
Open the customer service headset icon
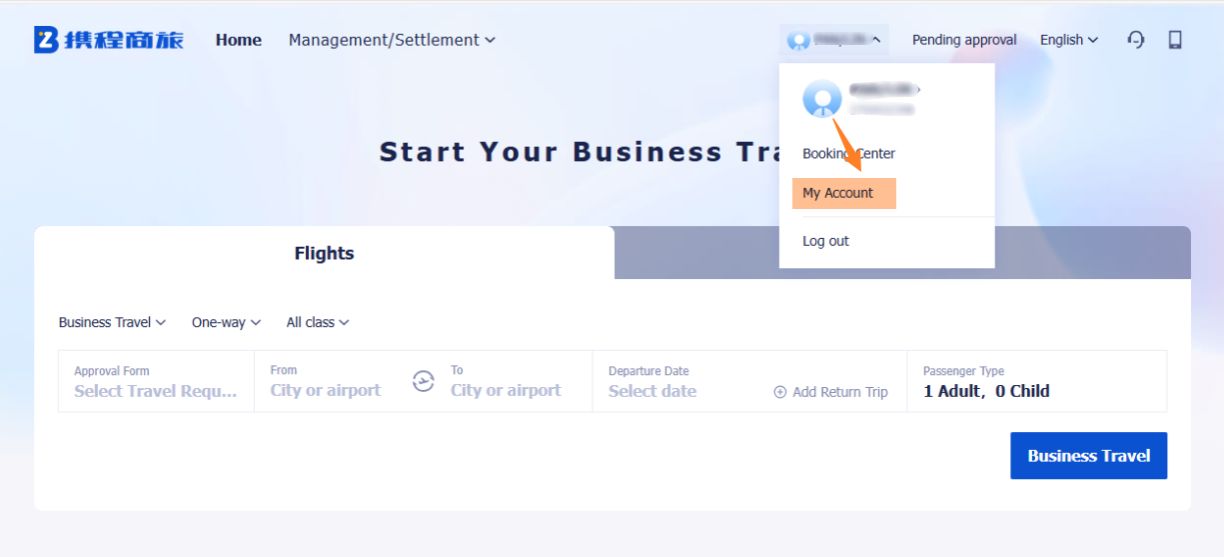coord(1136,40)
